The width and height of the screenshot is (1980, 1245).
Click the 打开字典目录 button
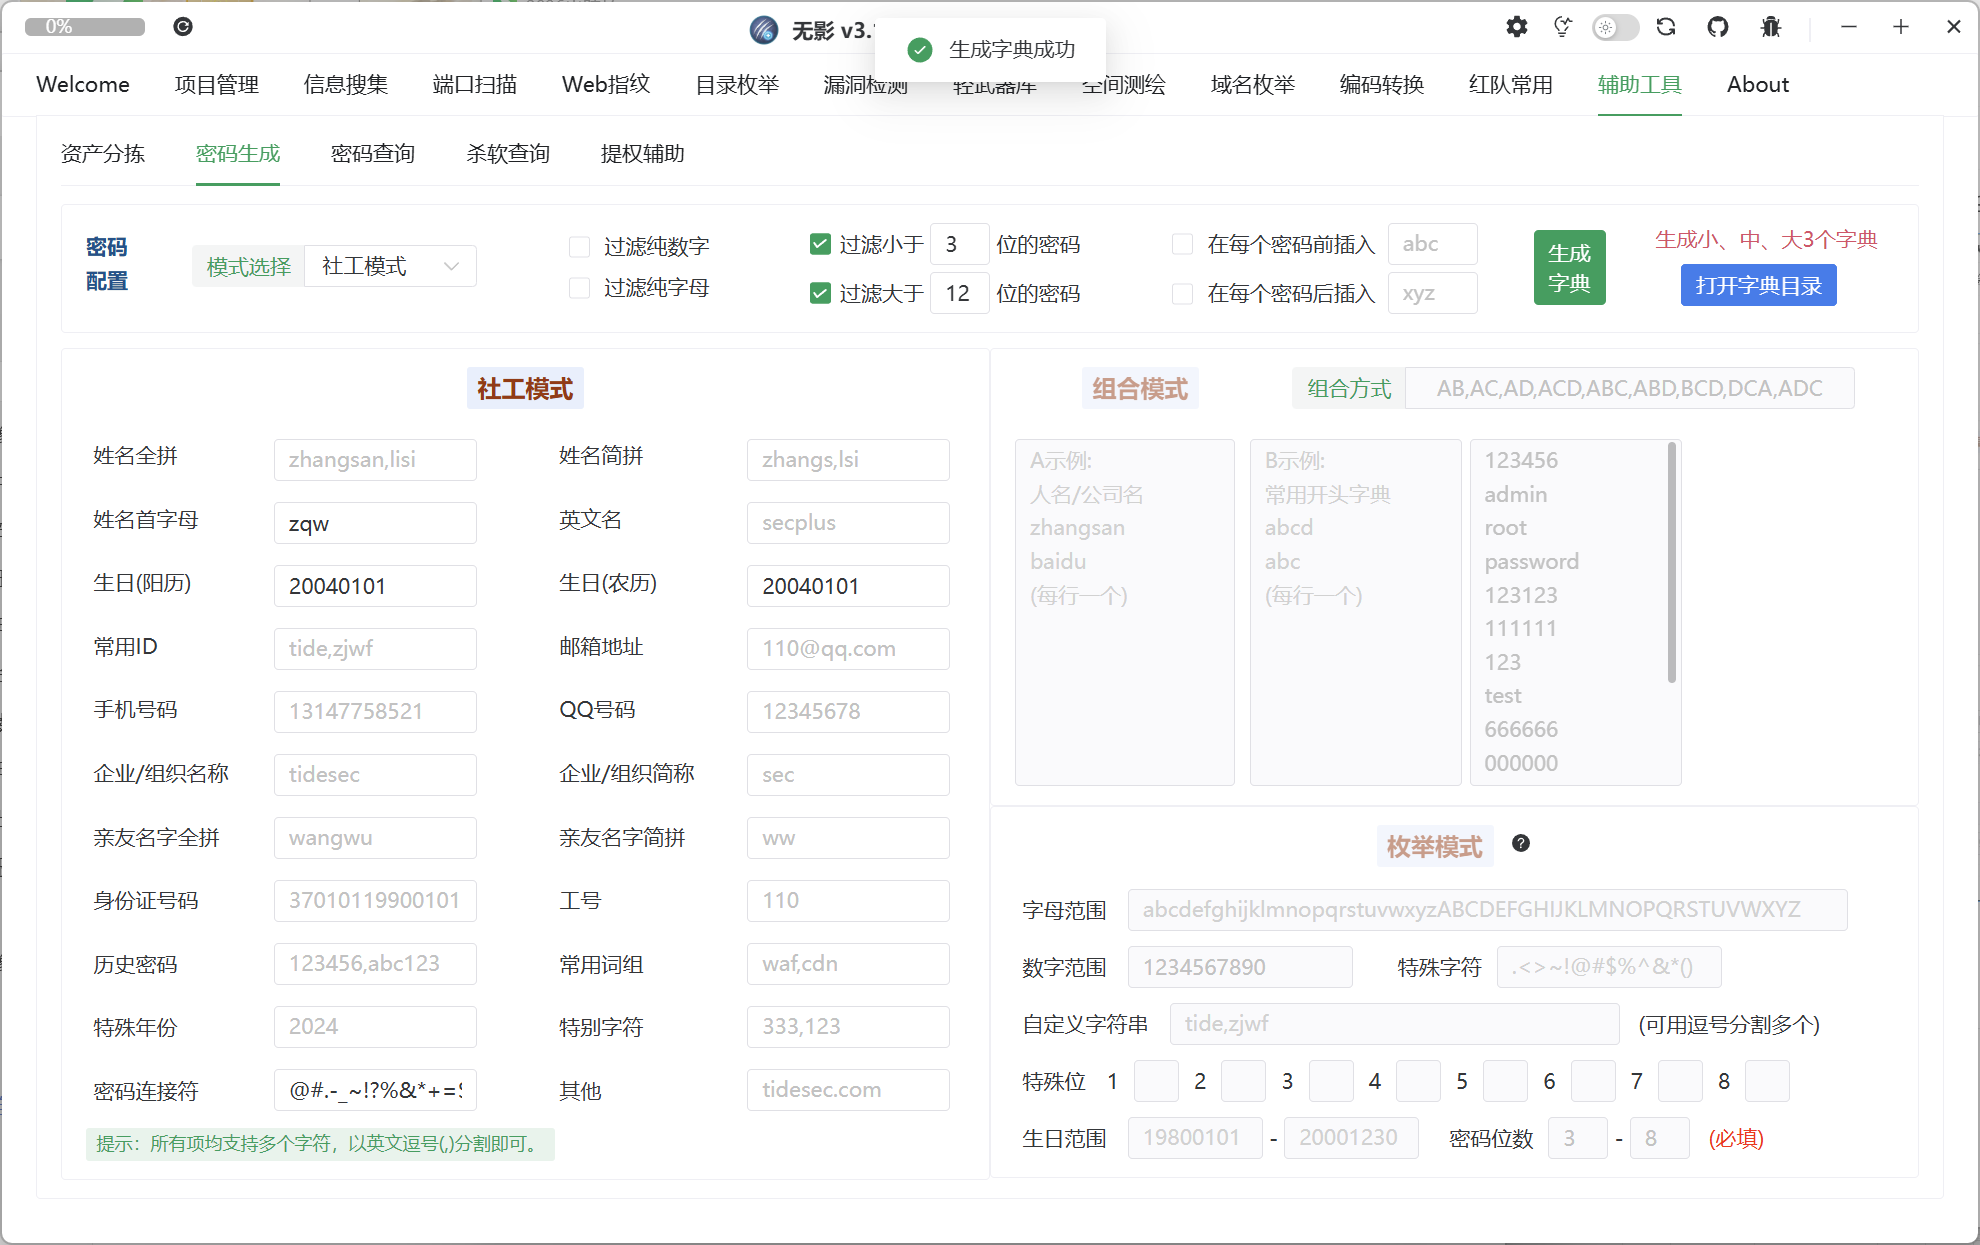click(1758, 286)
